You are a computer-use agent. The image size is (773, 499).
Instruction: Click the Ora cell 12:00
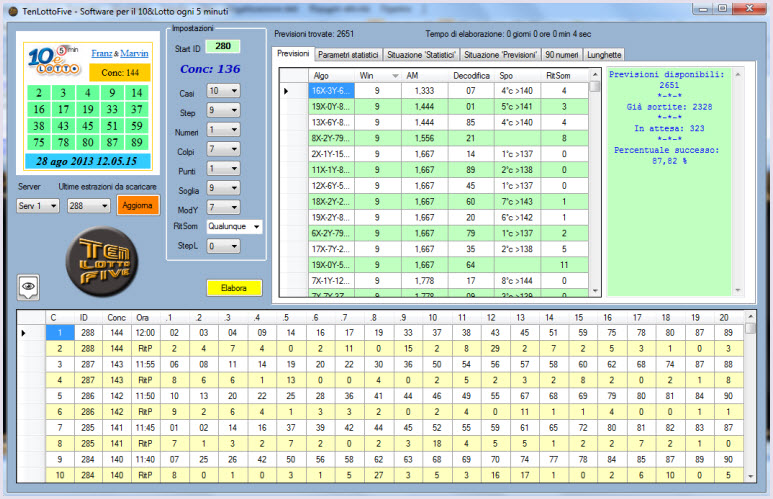coord(145,333)
